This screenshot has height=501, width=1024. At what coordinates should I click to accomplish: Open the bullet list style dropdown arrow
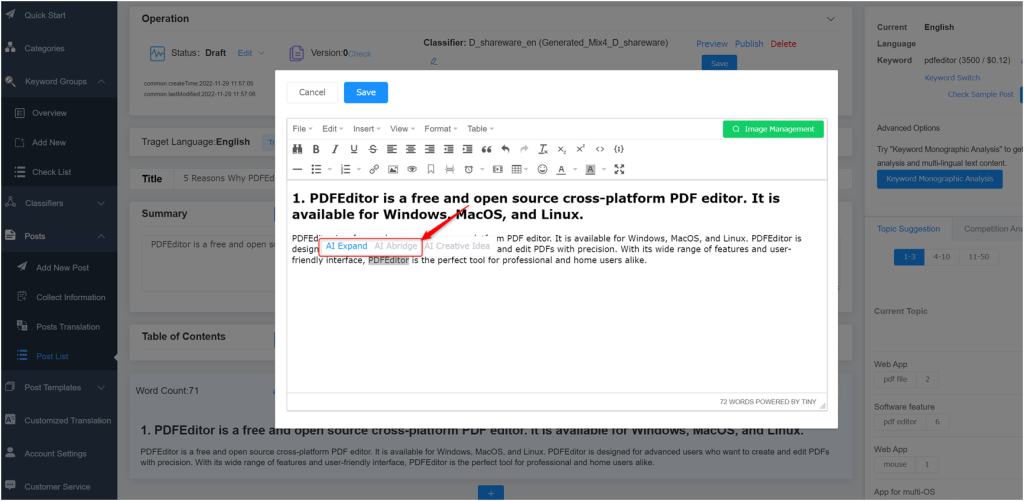click(329, 169)
